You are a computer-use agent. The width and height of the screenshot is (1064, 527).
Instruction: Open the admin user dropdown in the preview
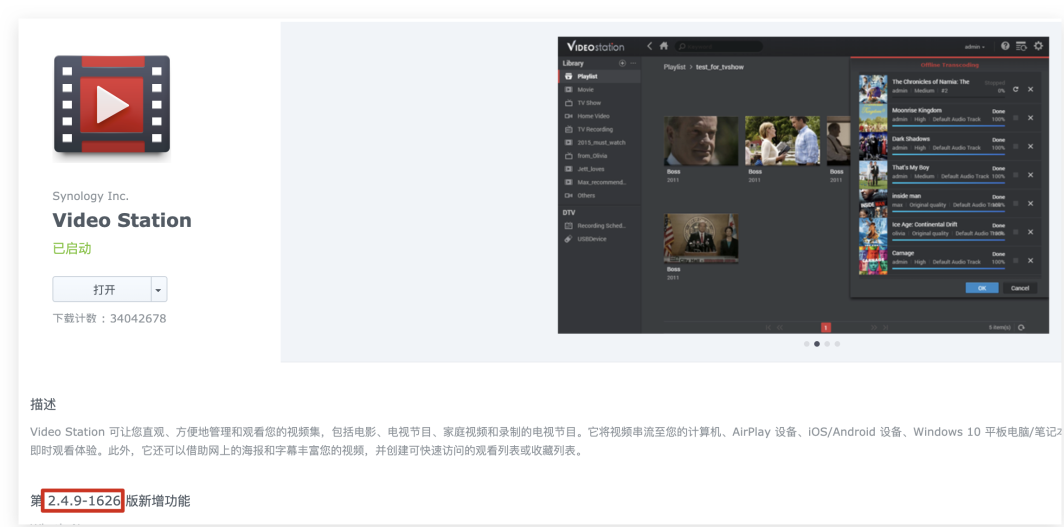pos(974,47)
